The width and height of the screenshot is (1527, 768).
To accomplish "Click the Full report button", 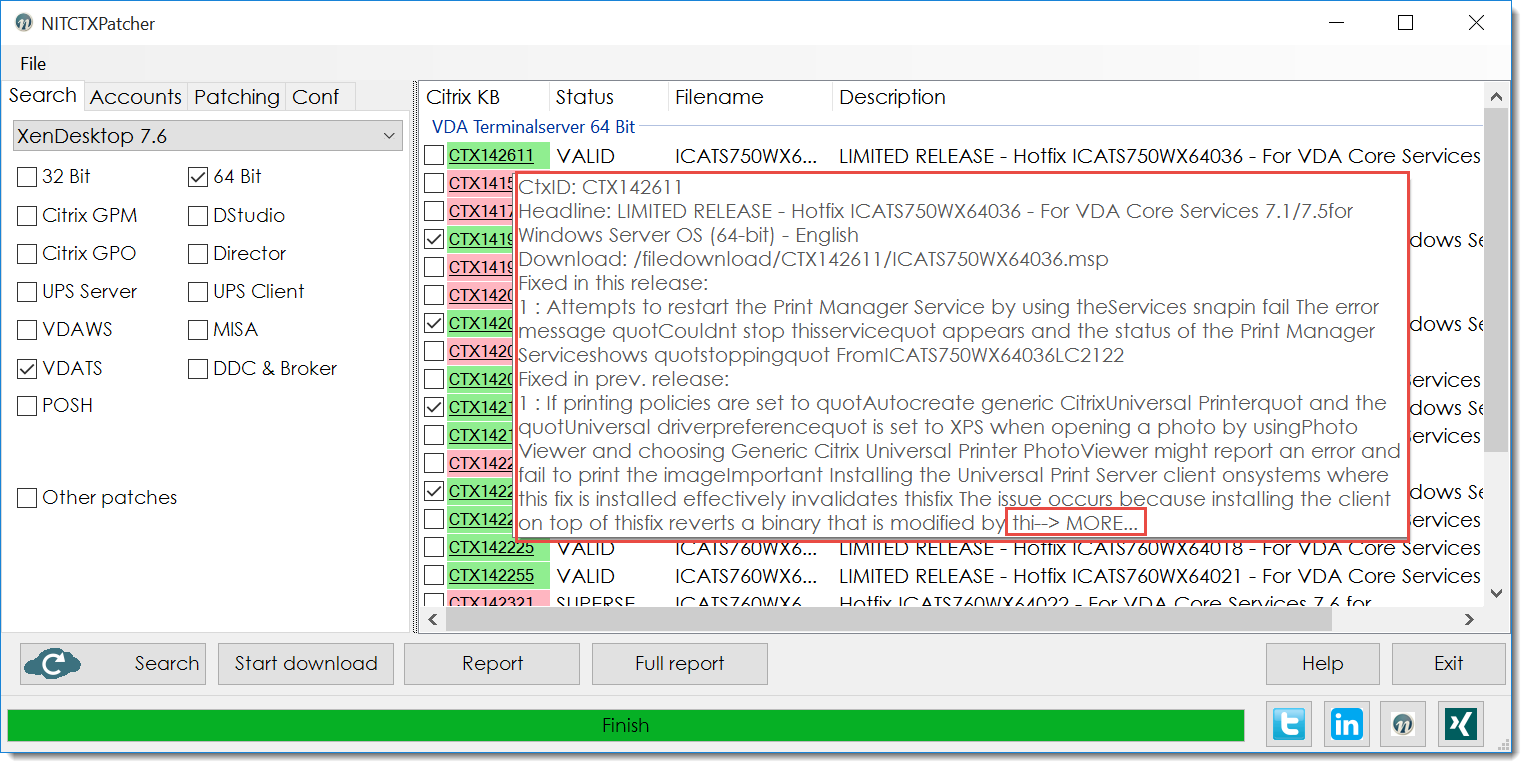I will tap(680, 663).
